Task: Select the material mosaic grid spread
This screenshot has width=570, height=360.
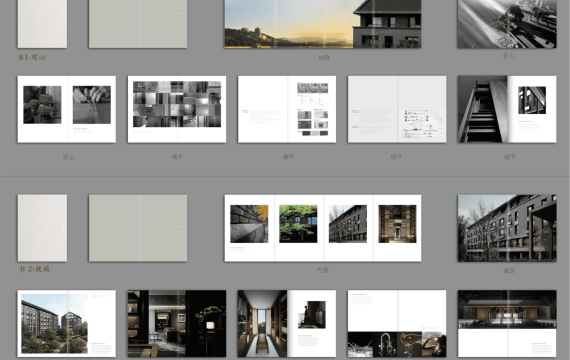Action: pos(177,109)
